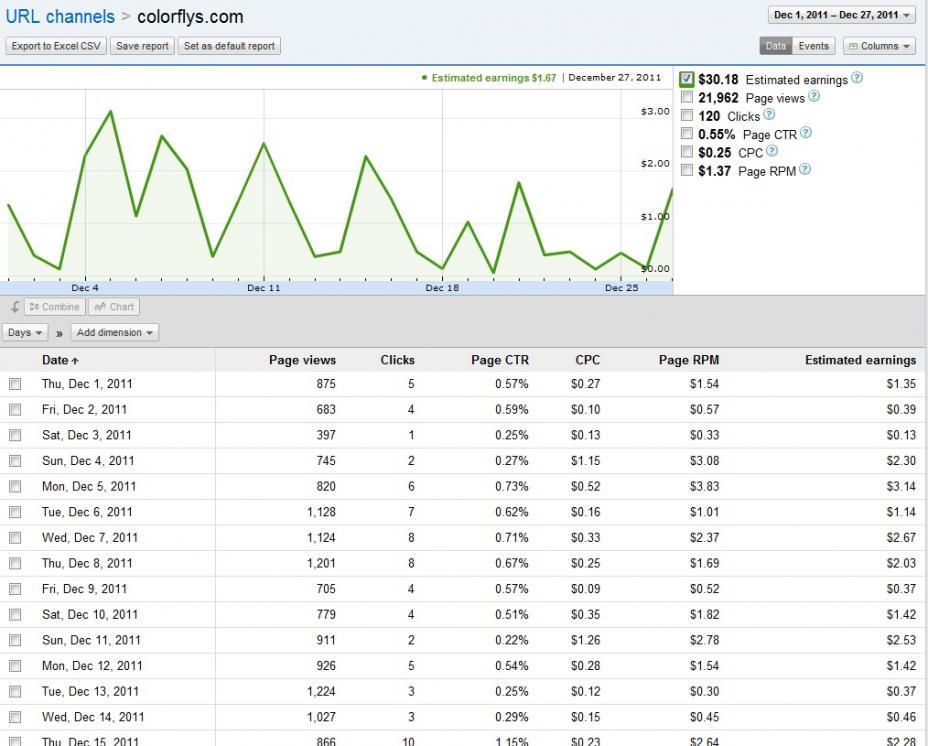Click the undo arrow icon beside Combine
The width and height of the screenshot is (928, 746).
tap(15, 307)
